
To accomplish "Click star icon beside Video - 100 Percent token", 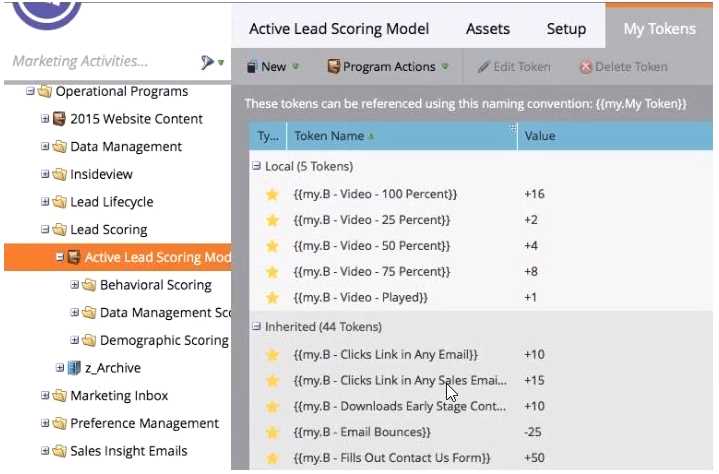I will 271,193.
